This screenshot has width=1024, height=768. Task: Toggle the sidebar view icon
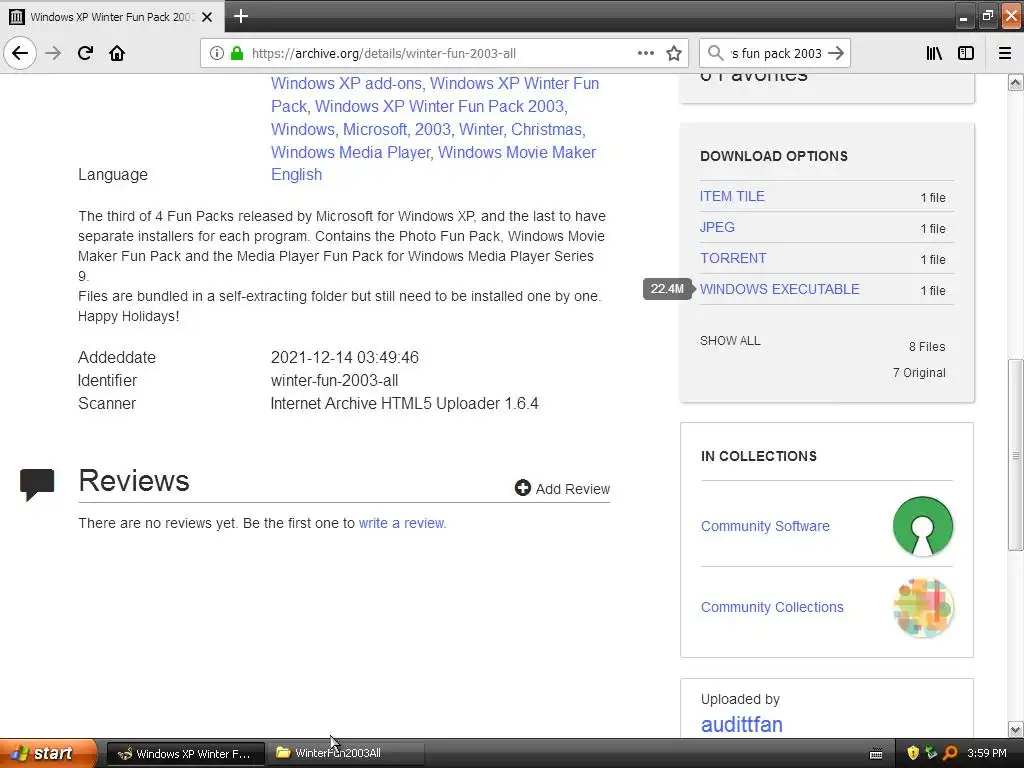[966, 54]
